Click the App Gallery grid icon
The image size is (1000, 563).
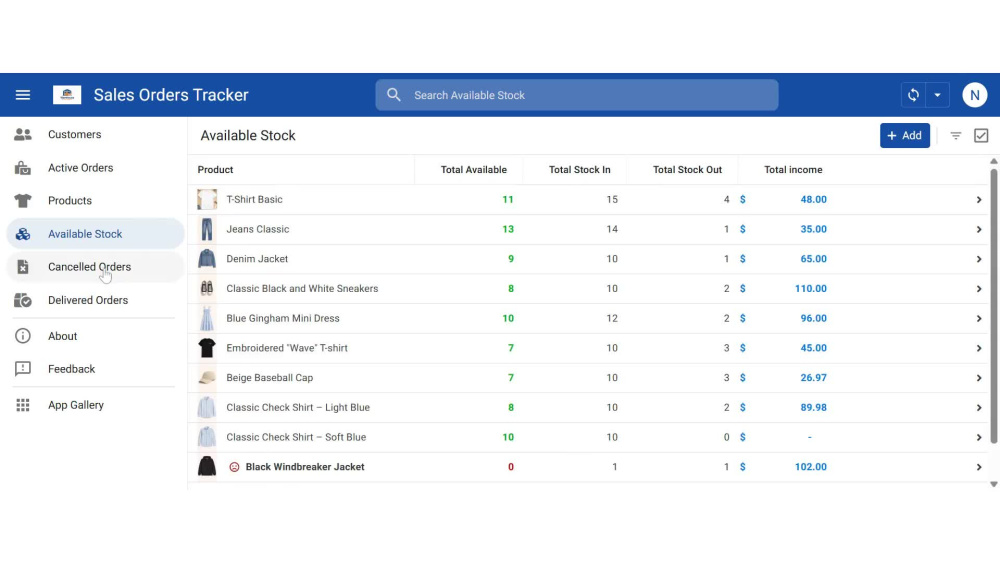click(23, 405)
